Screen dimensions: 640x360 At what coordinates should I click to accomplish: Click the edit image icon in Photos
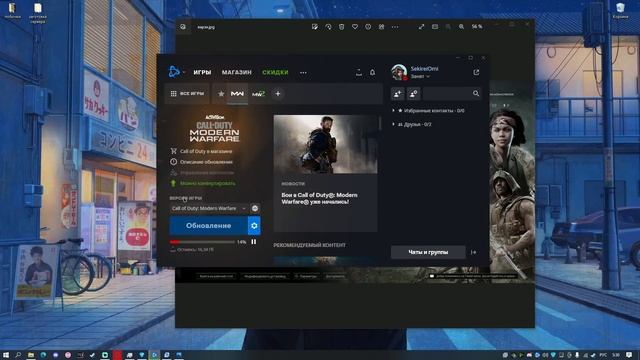(315, 27)
